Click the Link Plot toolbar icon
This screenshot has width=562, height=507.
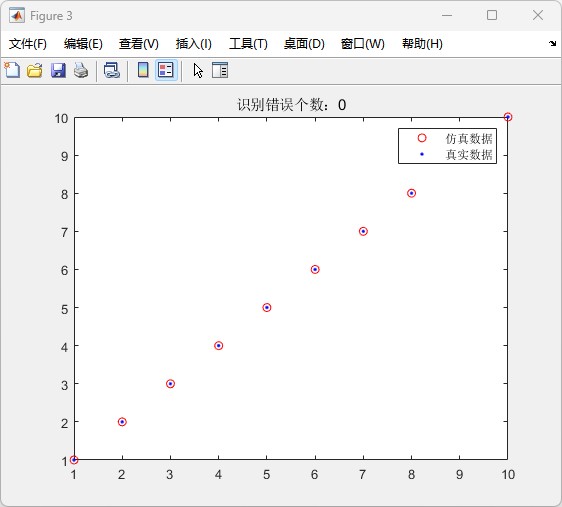click(x=112, y=70)
